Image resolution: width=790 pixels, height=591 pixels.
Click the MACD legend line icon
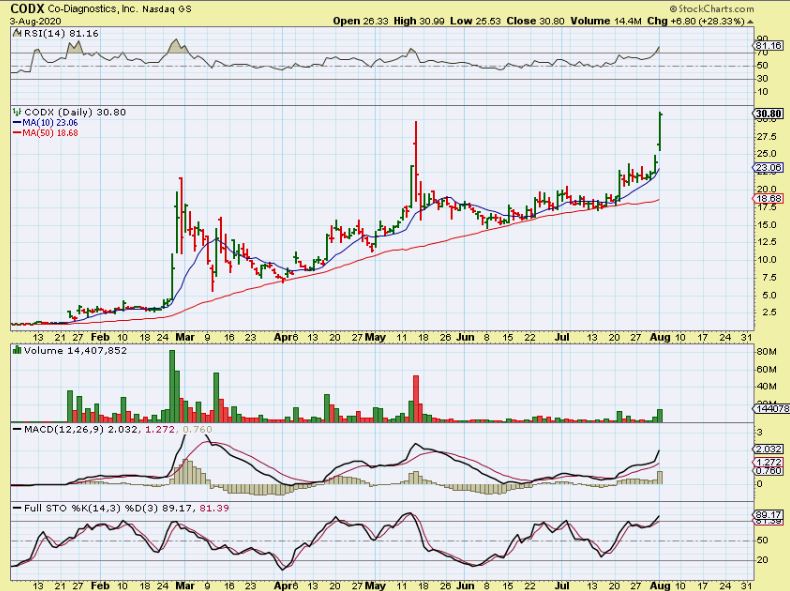click(17, 429)
